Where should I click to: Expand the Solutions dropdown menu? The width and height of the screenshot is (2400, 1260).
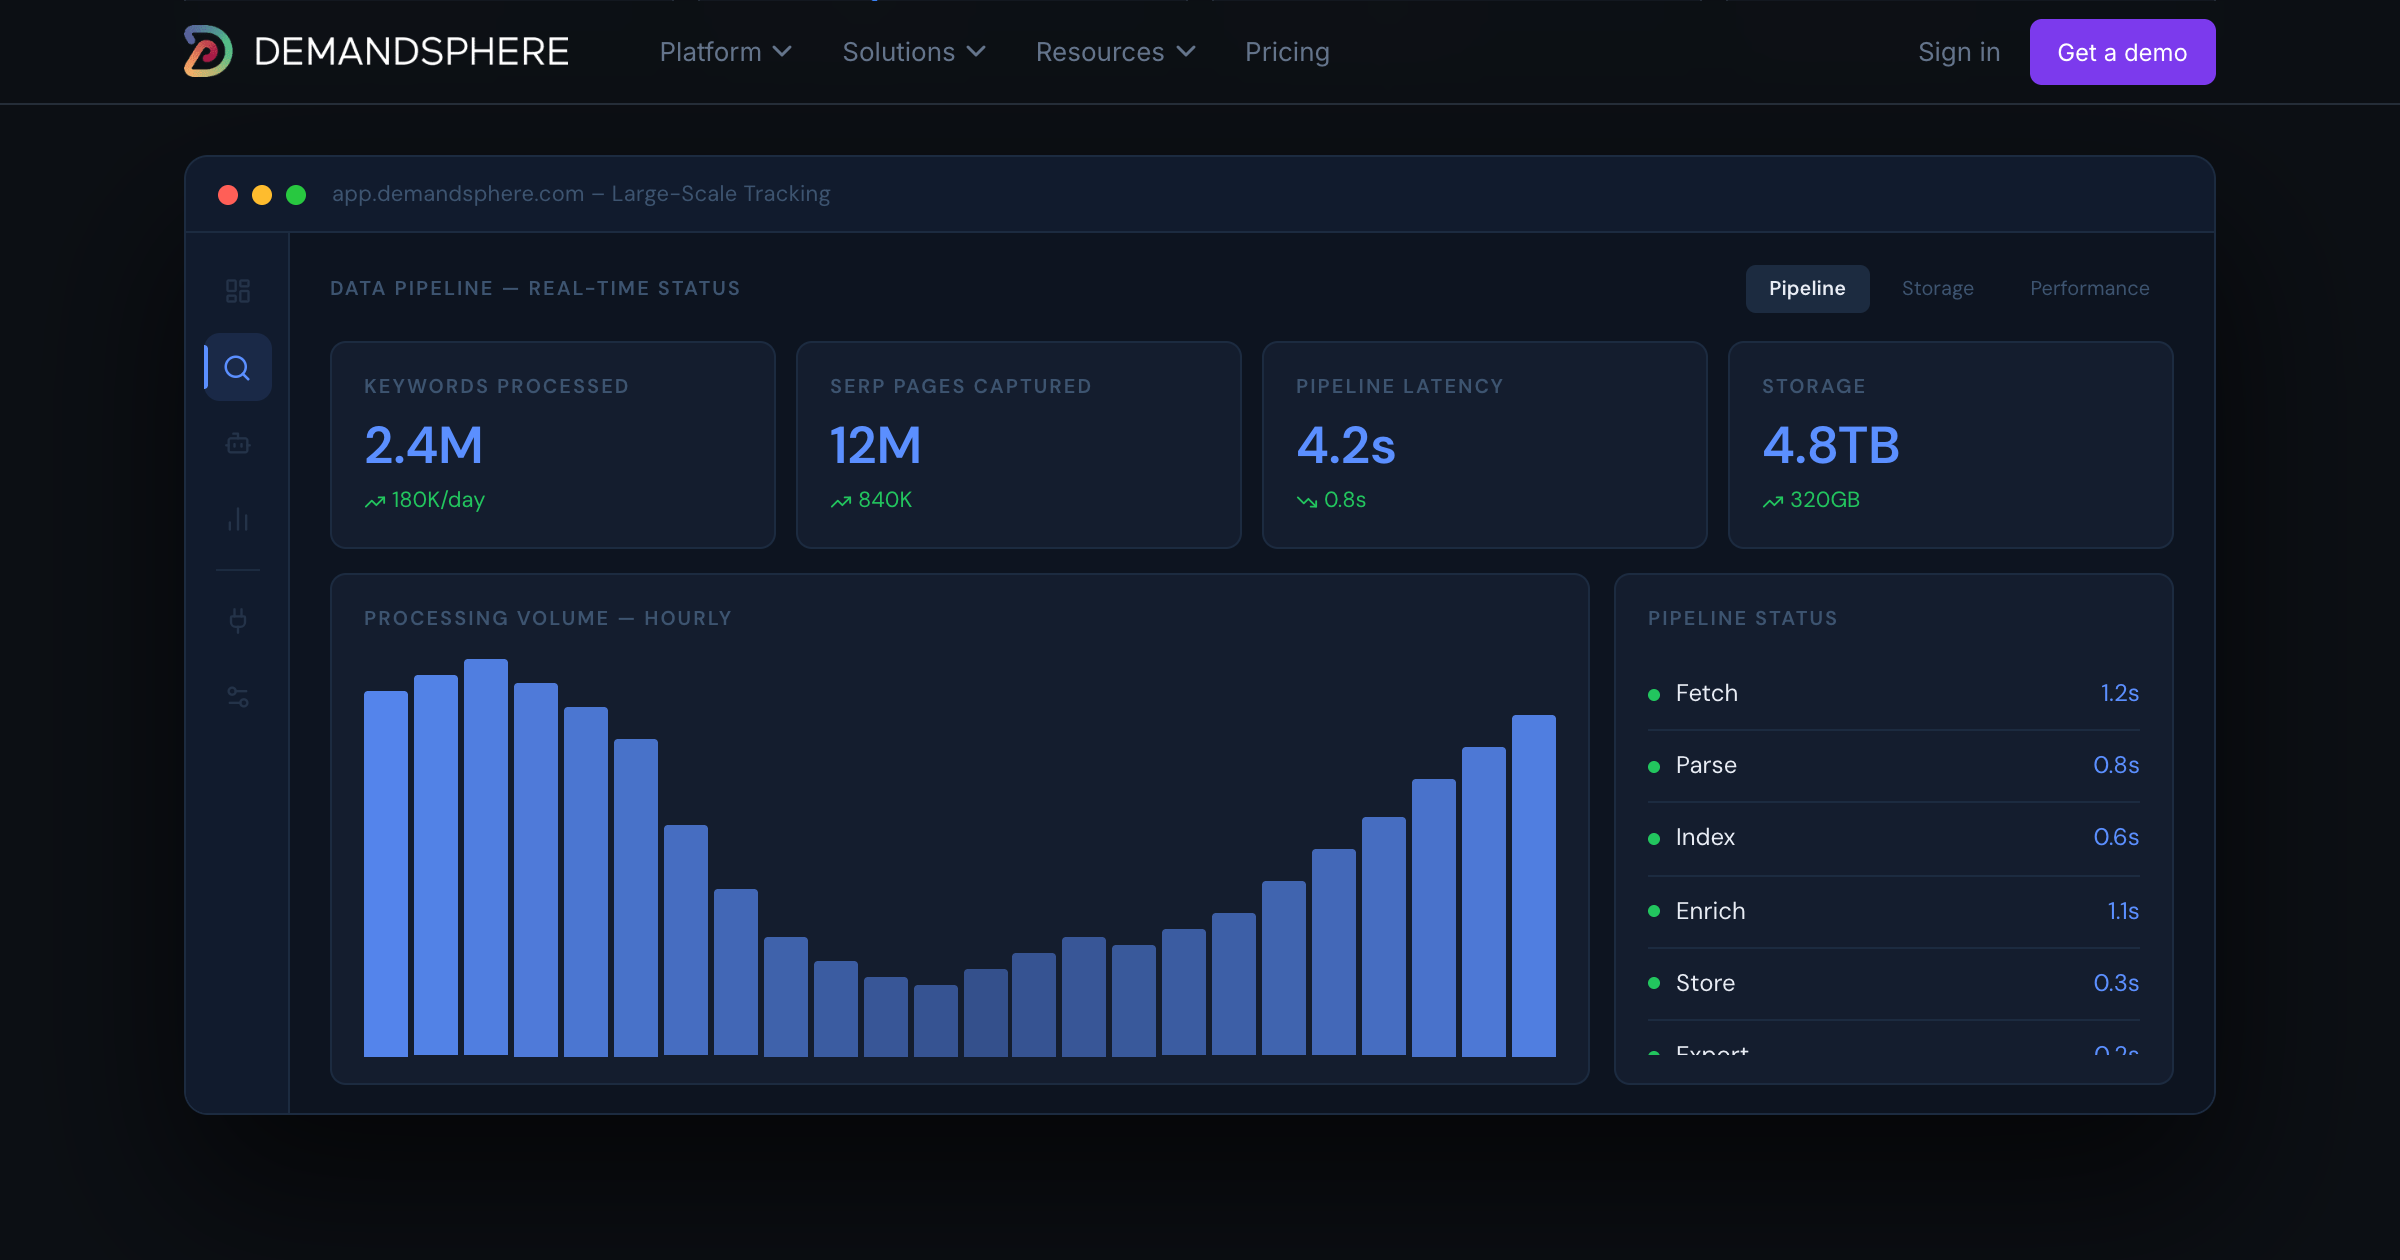point(914,52)
